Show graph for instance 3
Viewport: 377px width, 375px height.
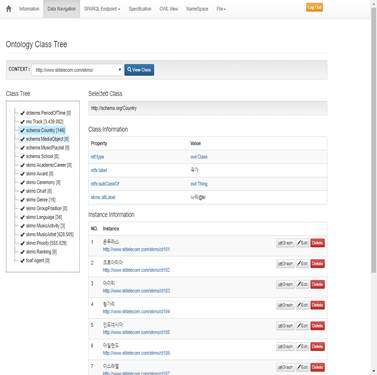[x=285, y=284]
